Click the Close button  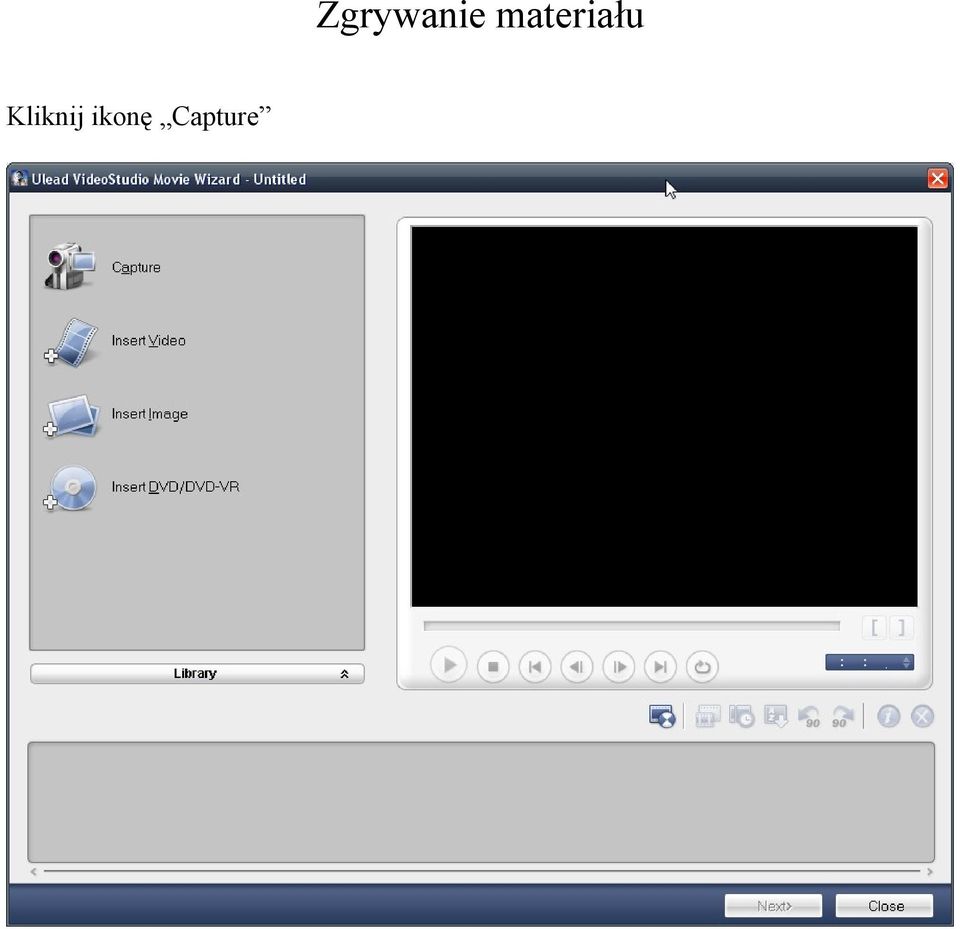[885, 906]
